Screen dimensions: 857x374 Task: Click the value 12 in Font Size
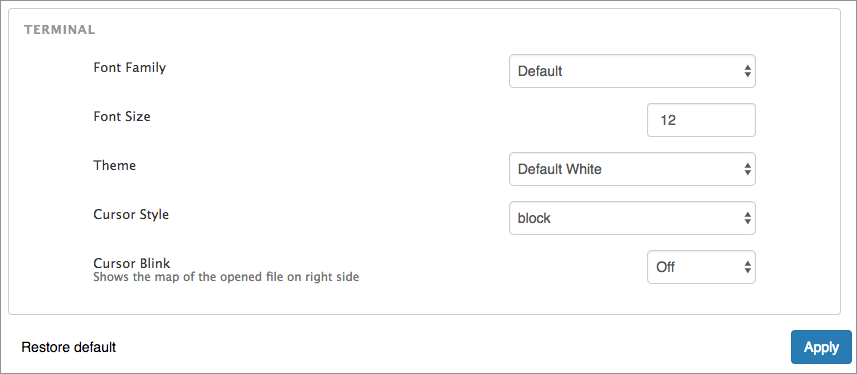point(668,120)
